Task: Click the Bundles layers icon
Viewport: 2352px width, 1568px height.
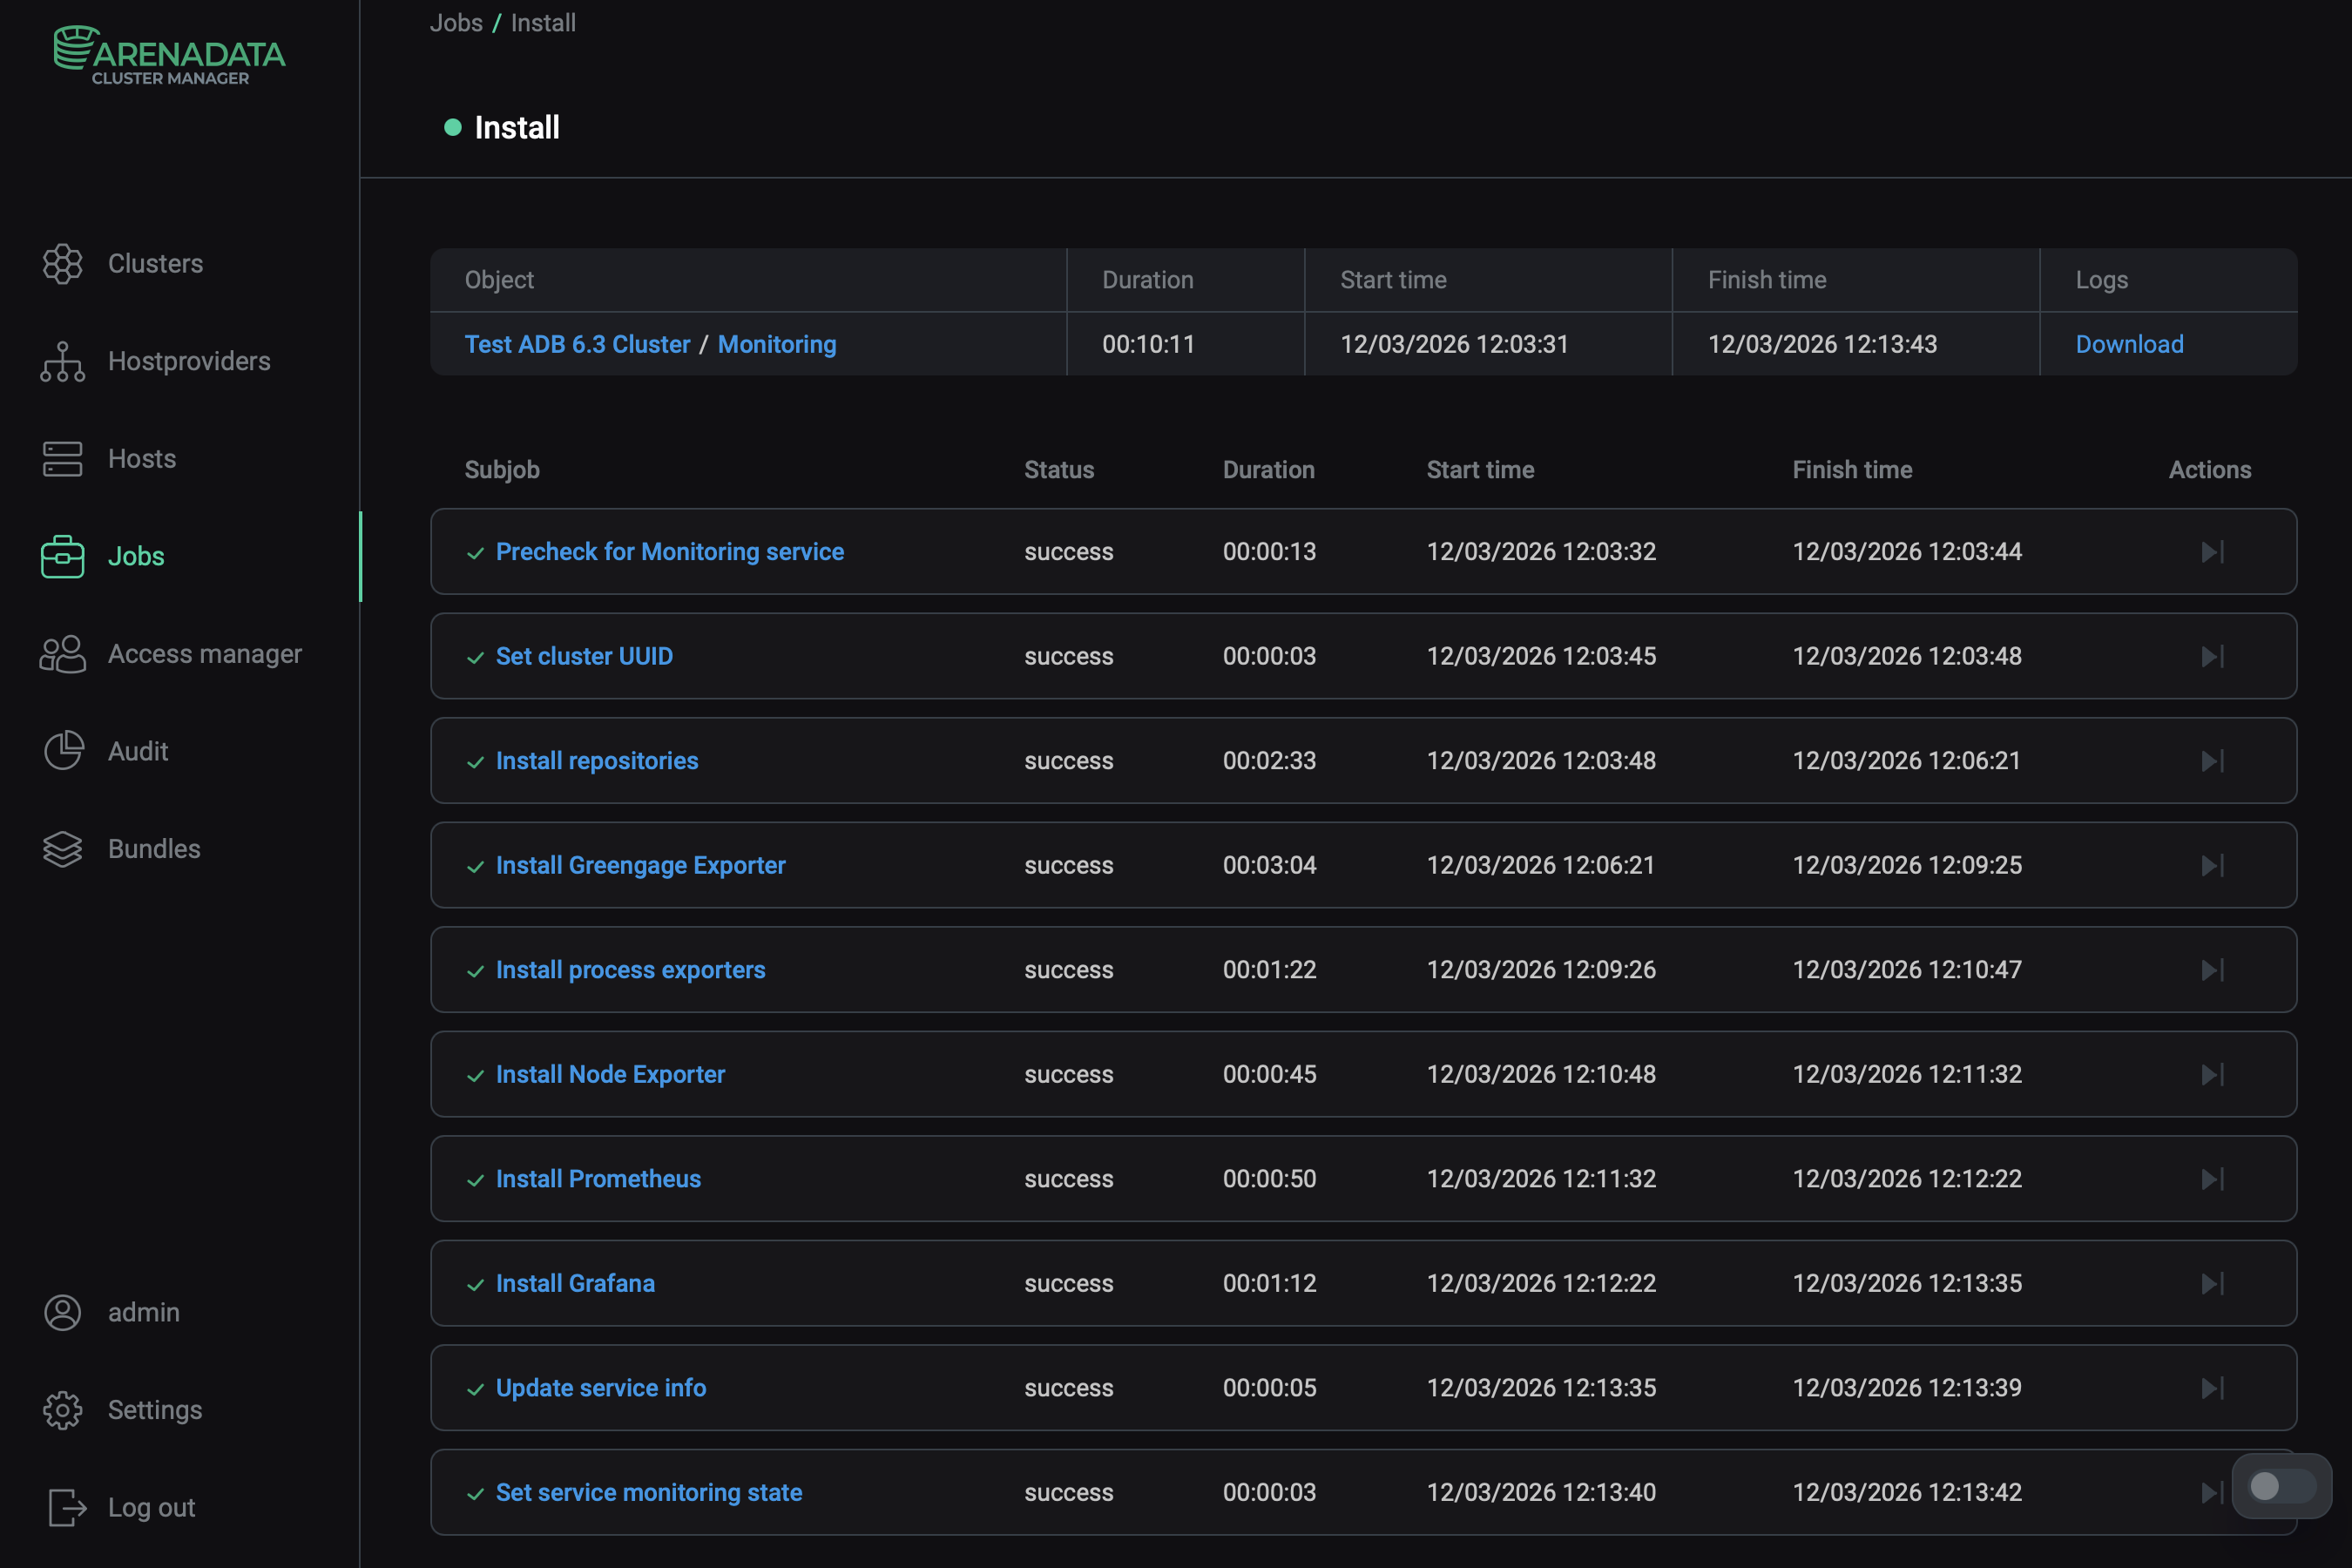Action: (62, 849)
